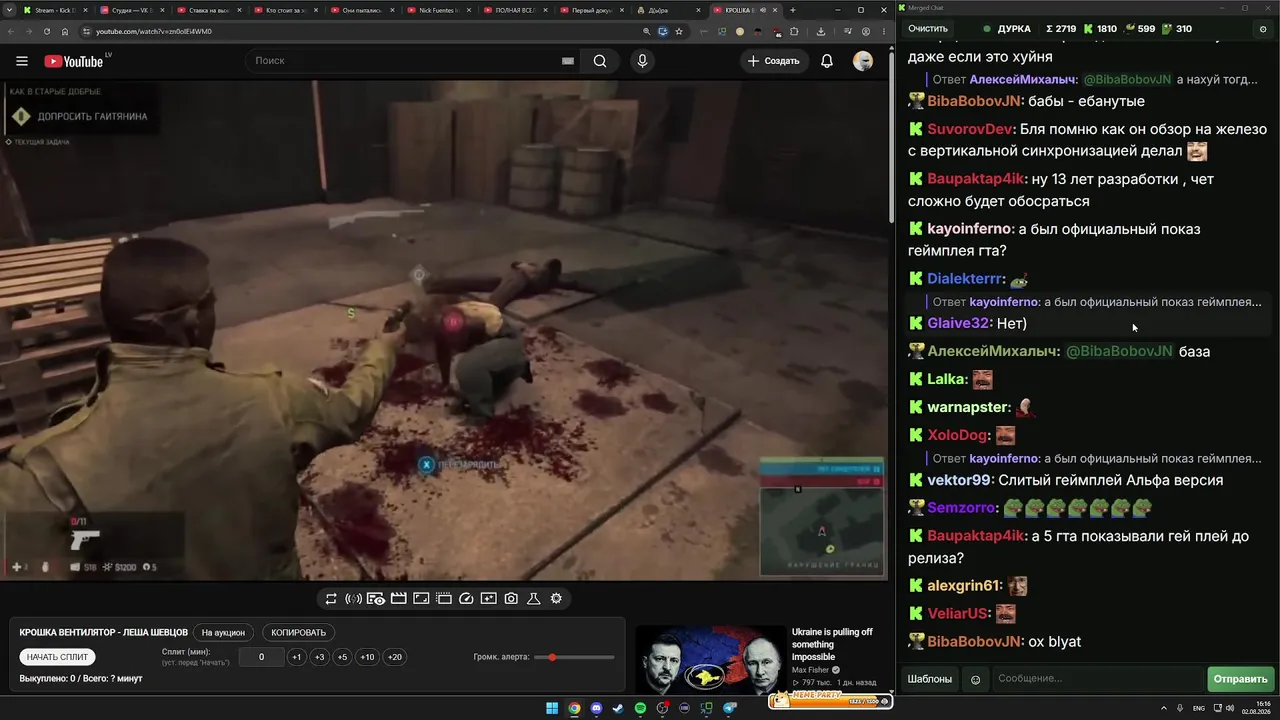Bookmark this page with the star icon

point(679,31)
